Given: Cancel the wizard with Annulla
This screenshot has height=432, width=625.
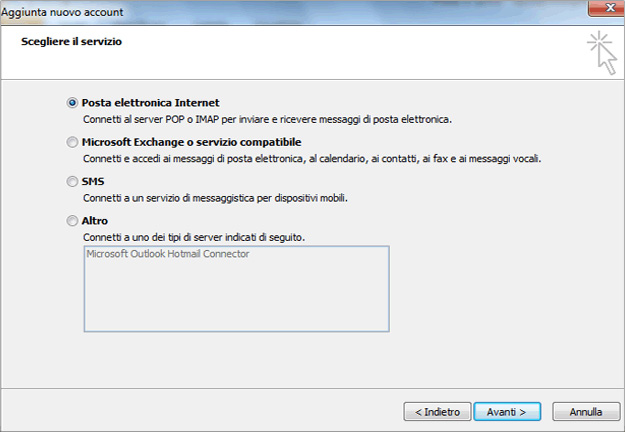Looking at the screenshot, I should click(x=586, y=412).
